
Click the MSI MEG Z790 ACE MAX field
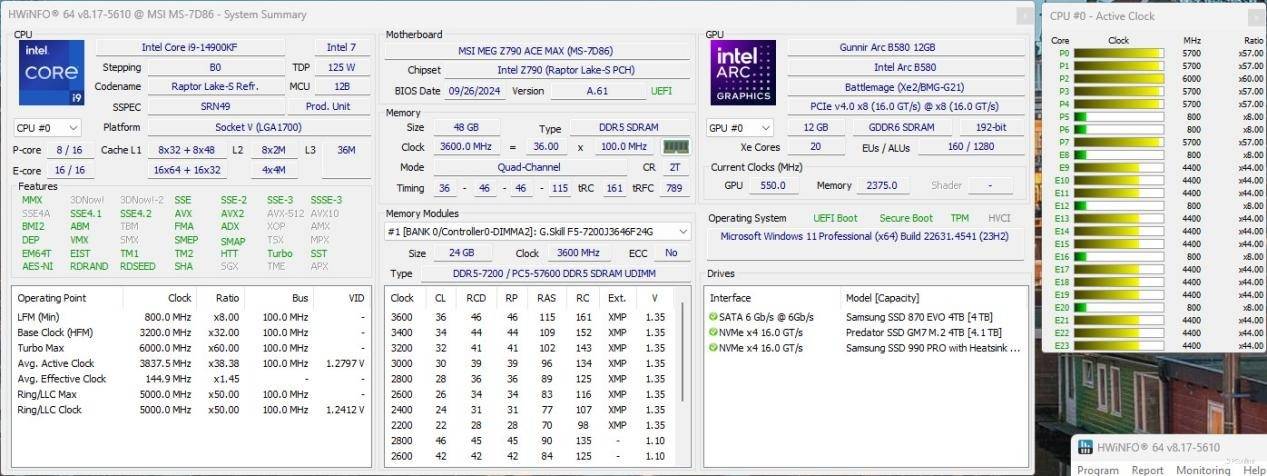point(537,50)
